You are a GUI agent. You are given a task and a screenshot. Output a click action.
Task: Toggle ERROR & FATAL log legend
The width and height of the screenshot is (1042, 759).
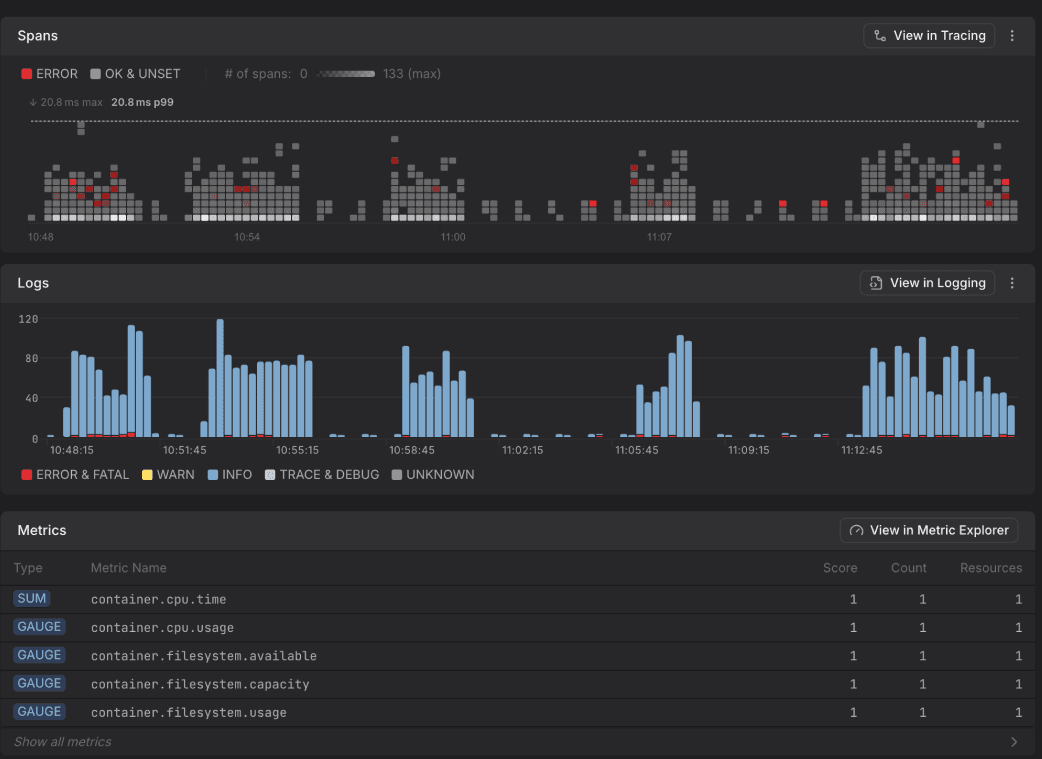click(75, 475)
